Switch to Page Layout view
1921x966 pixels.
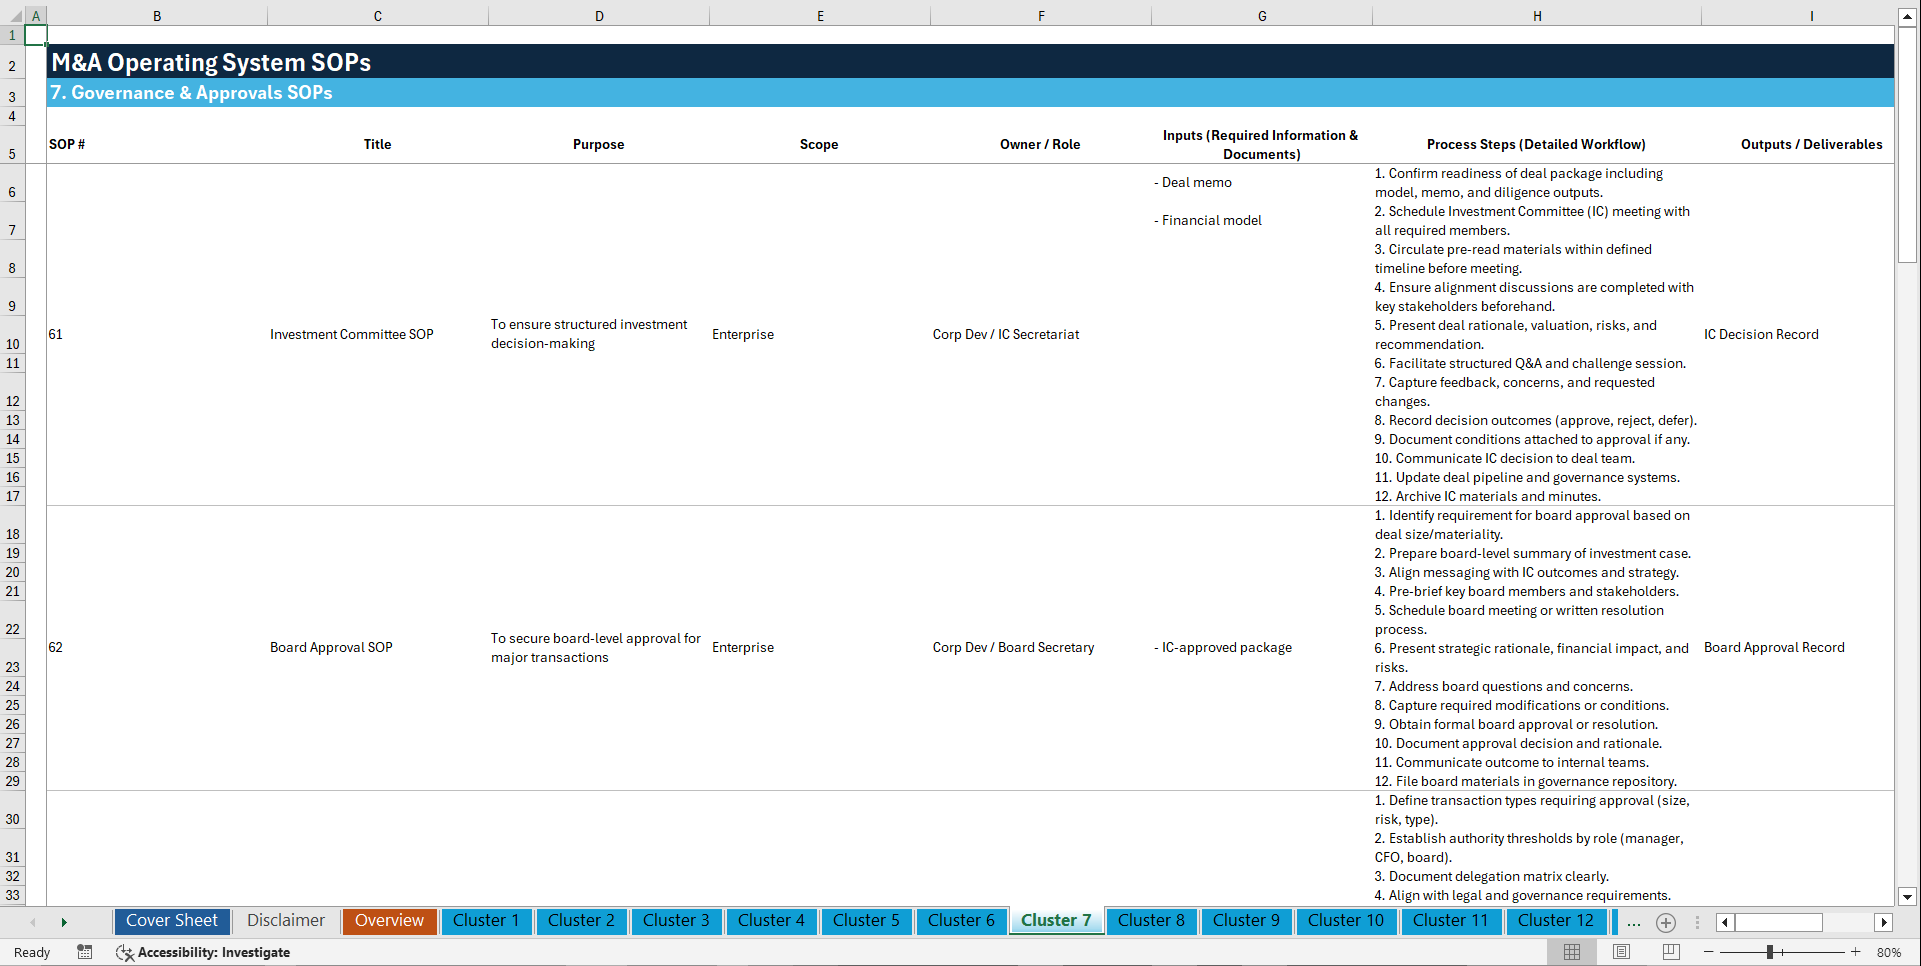(x=1621, y=952)
